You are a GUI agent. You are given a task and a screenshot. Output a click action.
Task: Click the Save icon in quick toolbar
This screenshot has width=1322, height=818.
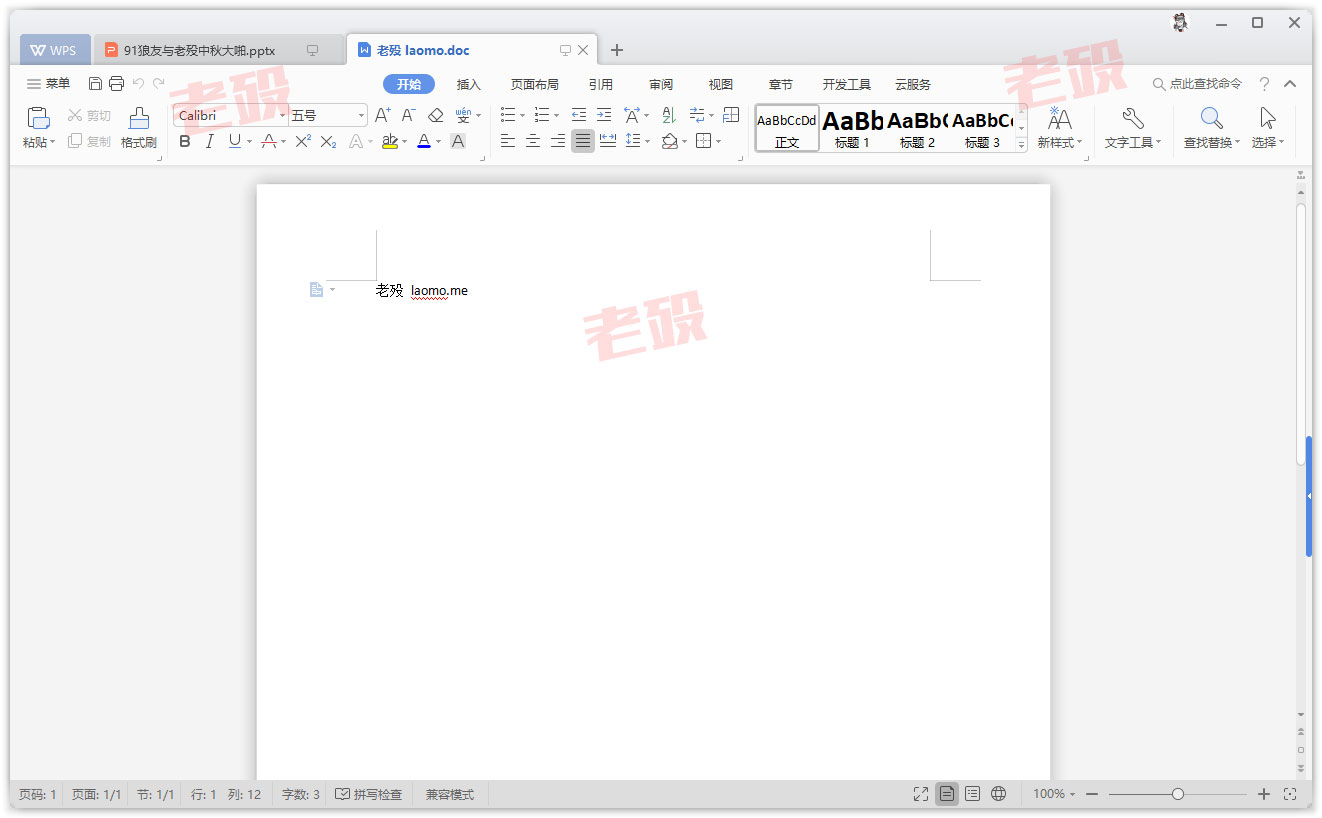[x=95, y=84]
